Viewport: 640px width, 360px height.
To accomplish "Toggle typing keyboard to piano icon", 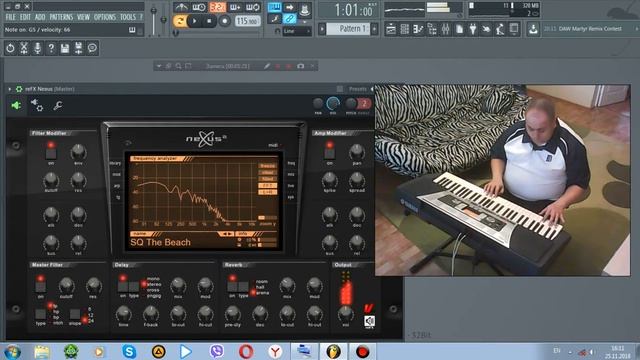I will pyautogui.click(x=274, y=7).
